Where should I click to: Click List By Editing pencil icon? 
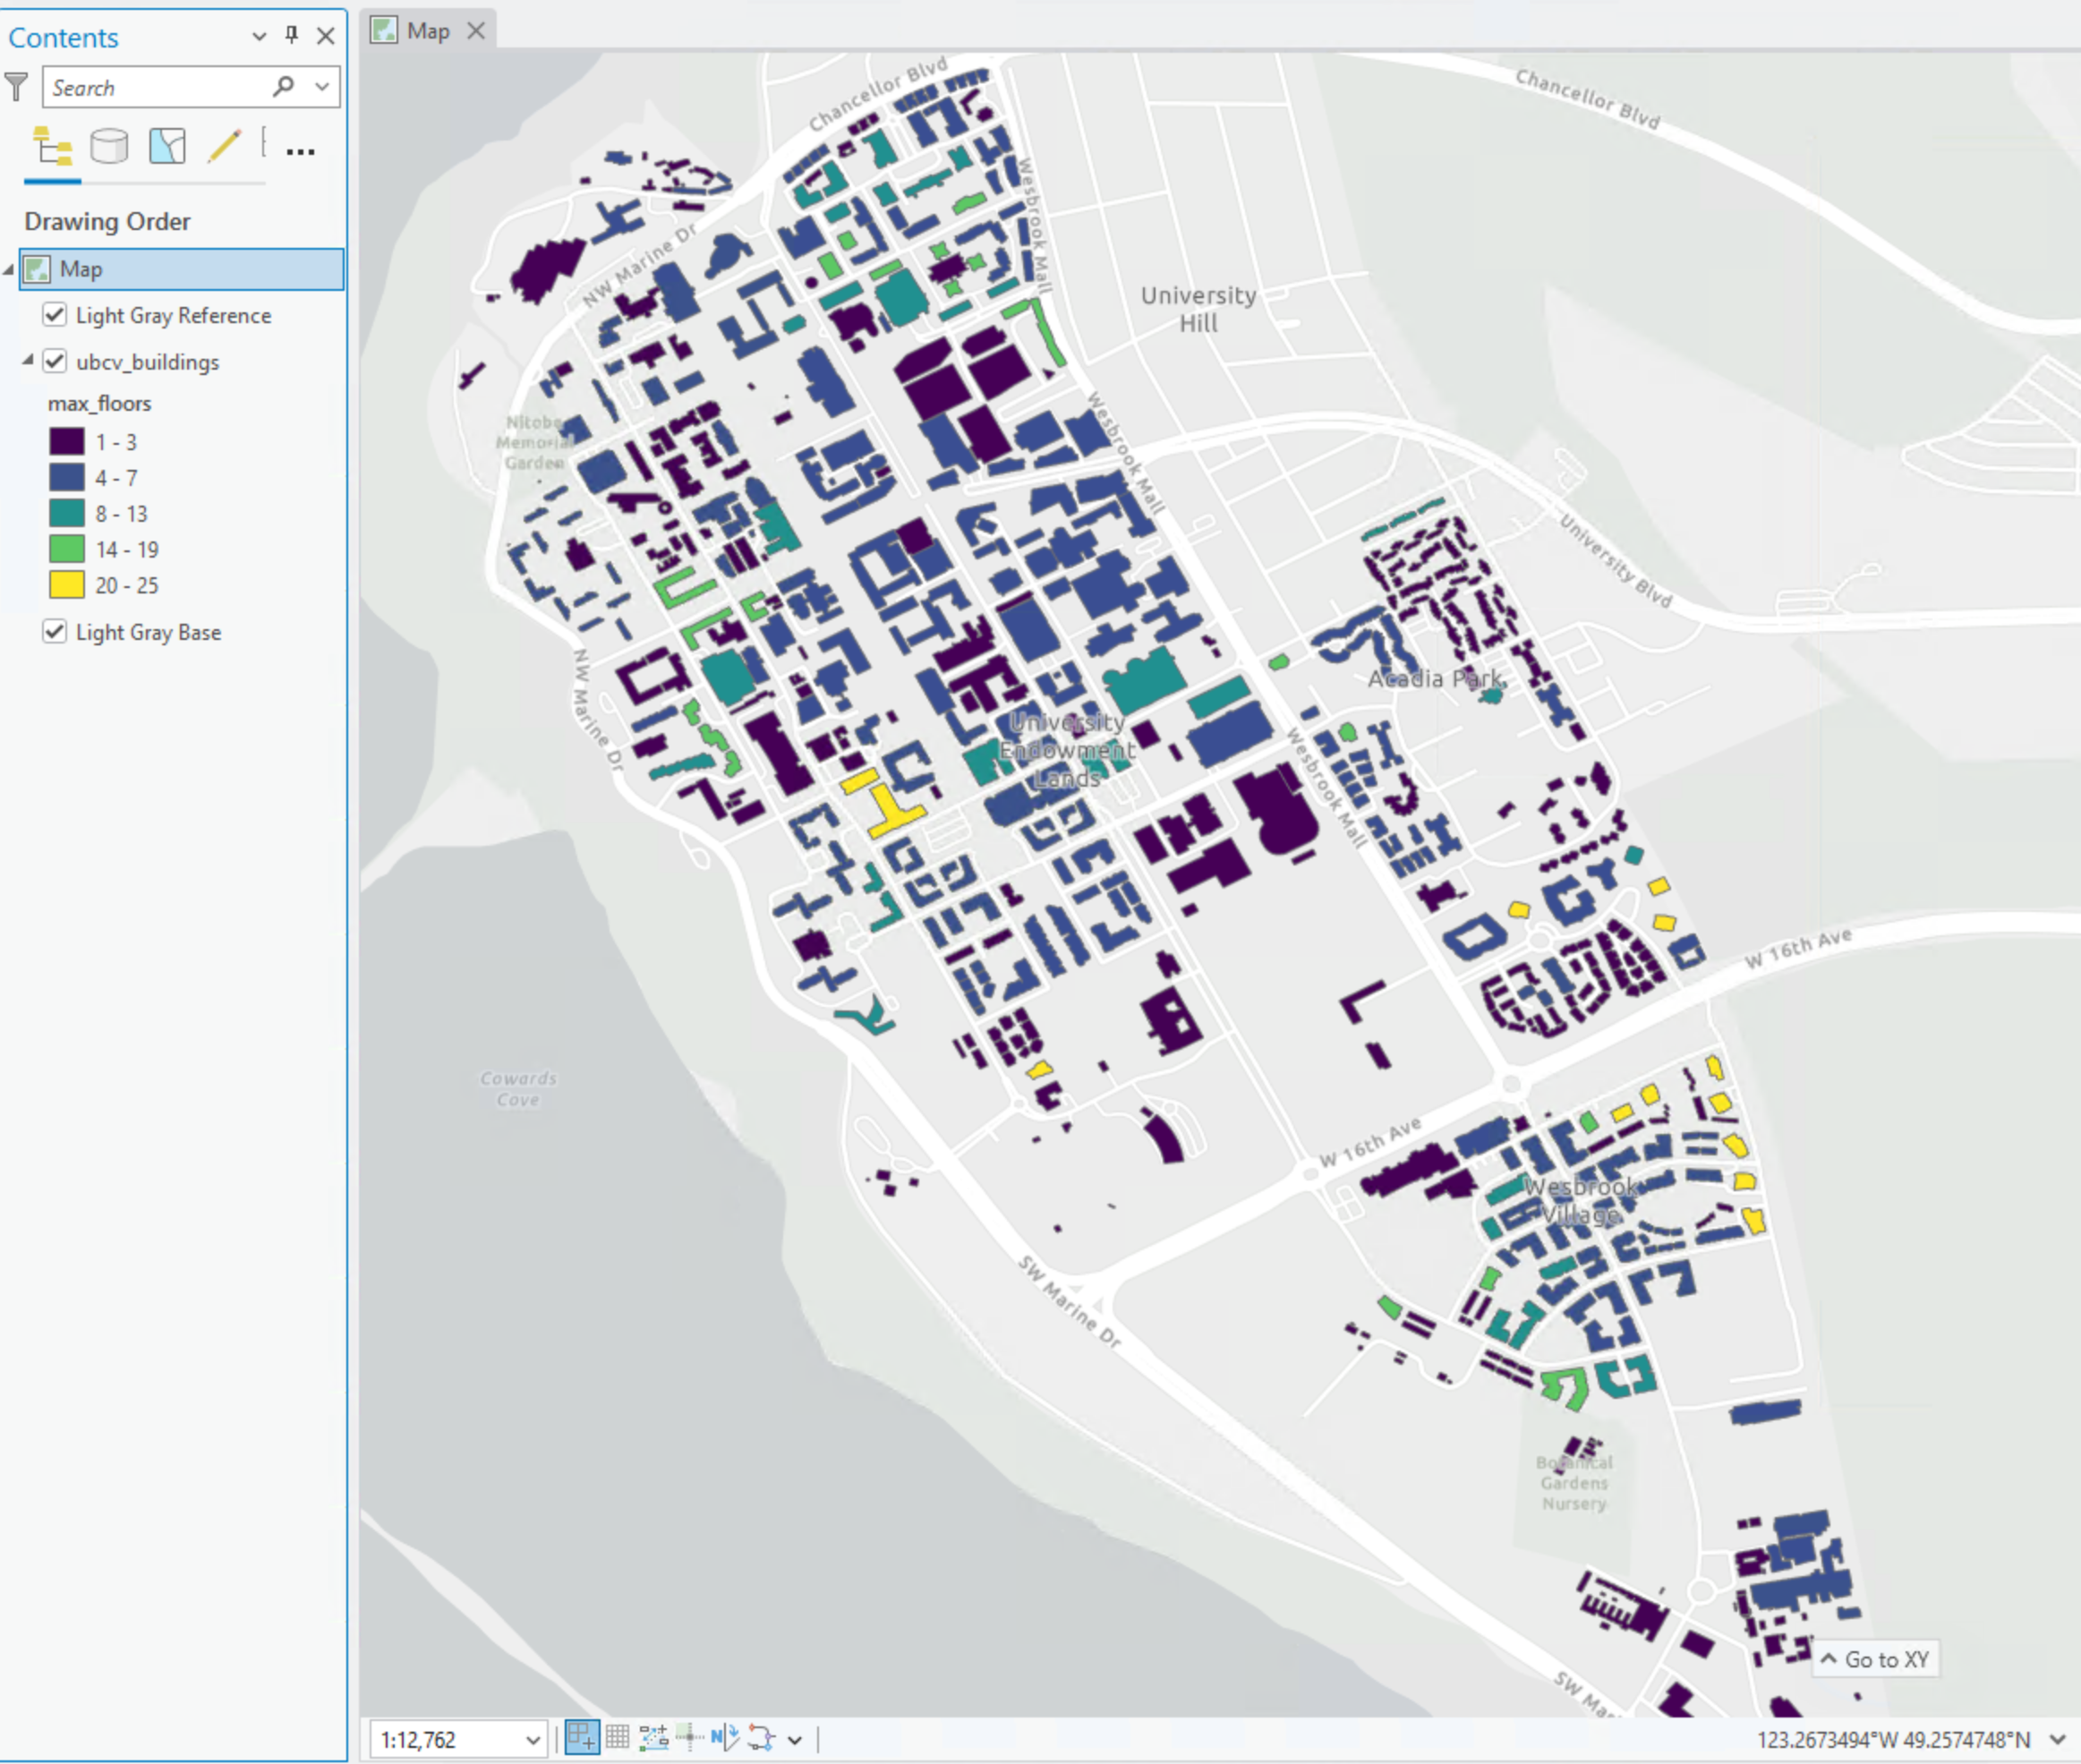coord(224,147)
